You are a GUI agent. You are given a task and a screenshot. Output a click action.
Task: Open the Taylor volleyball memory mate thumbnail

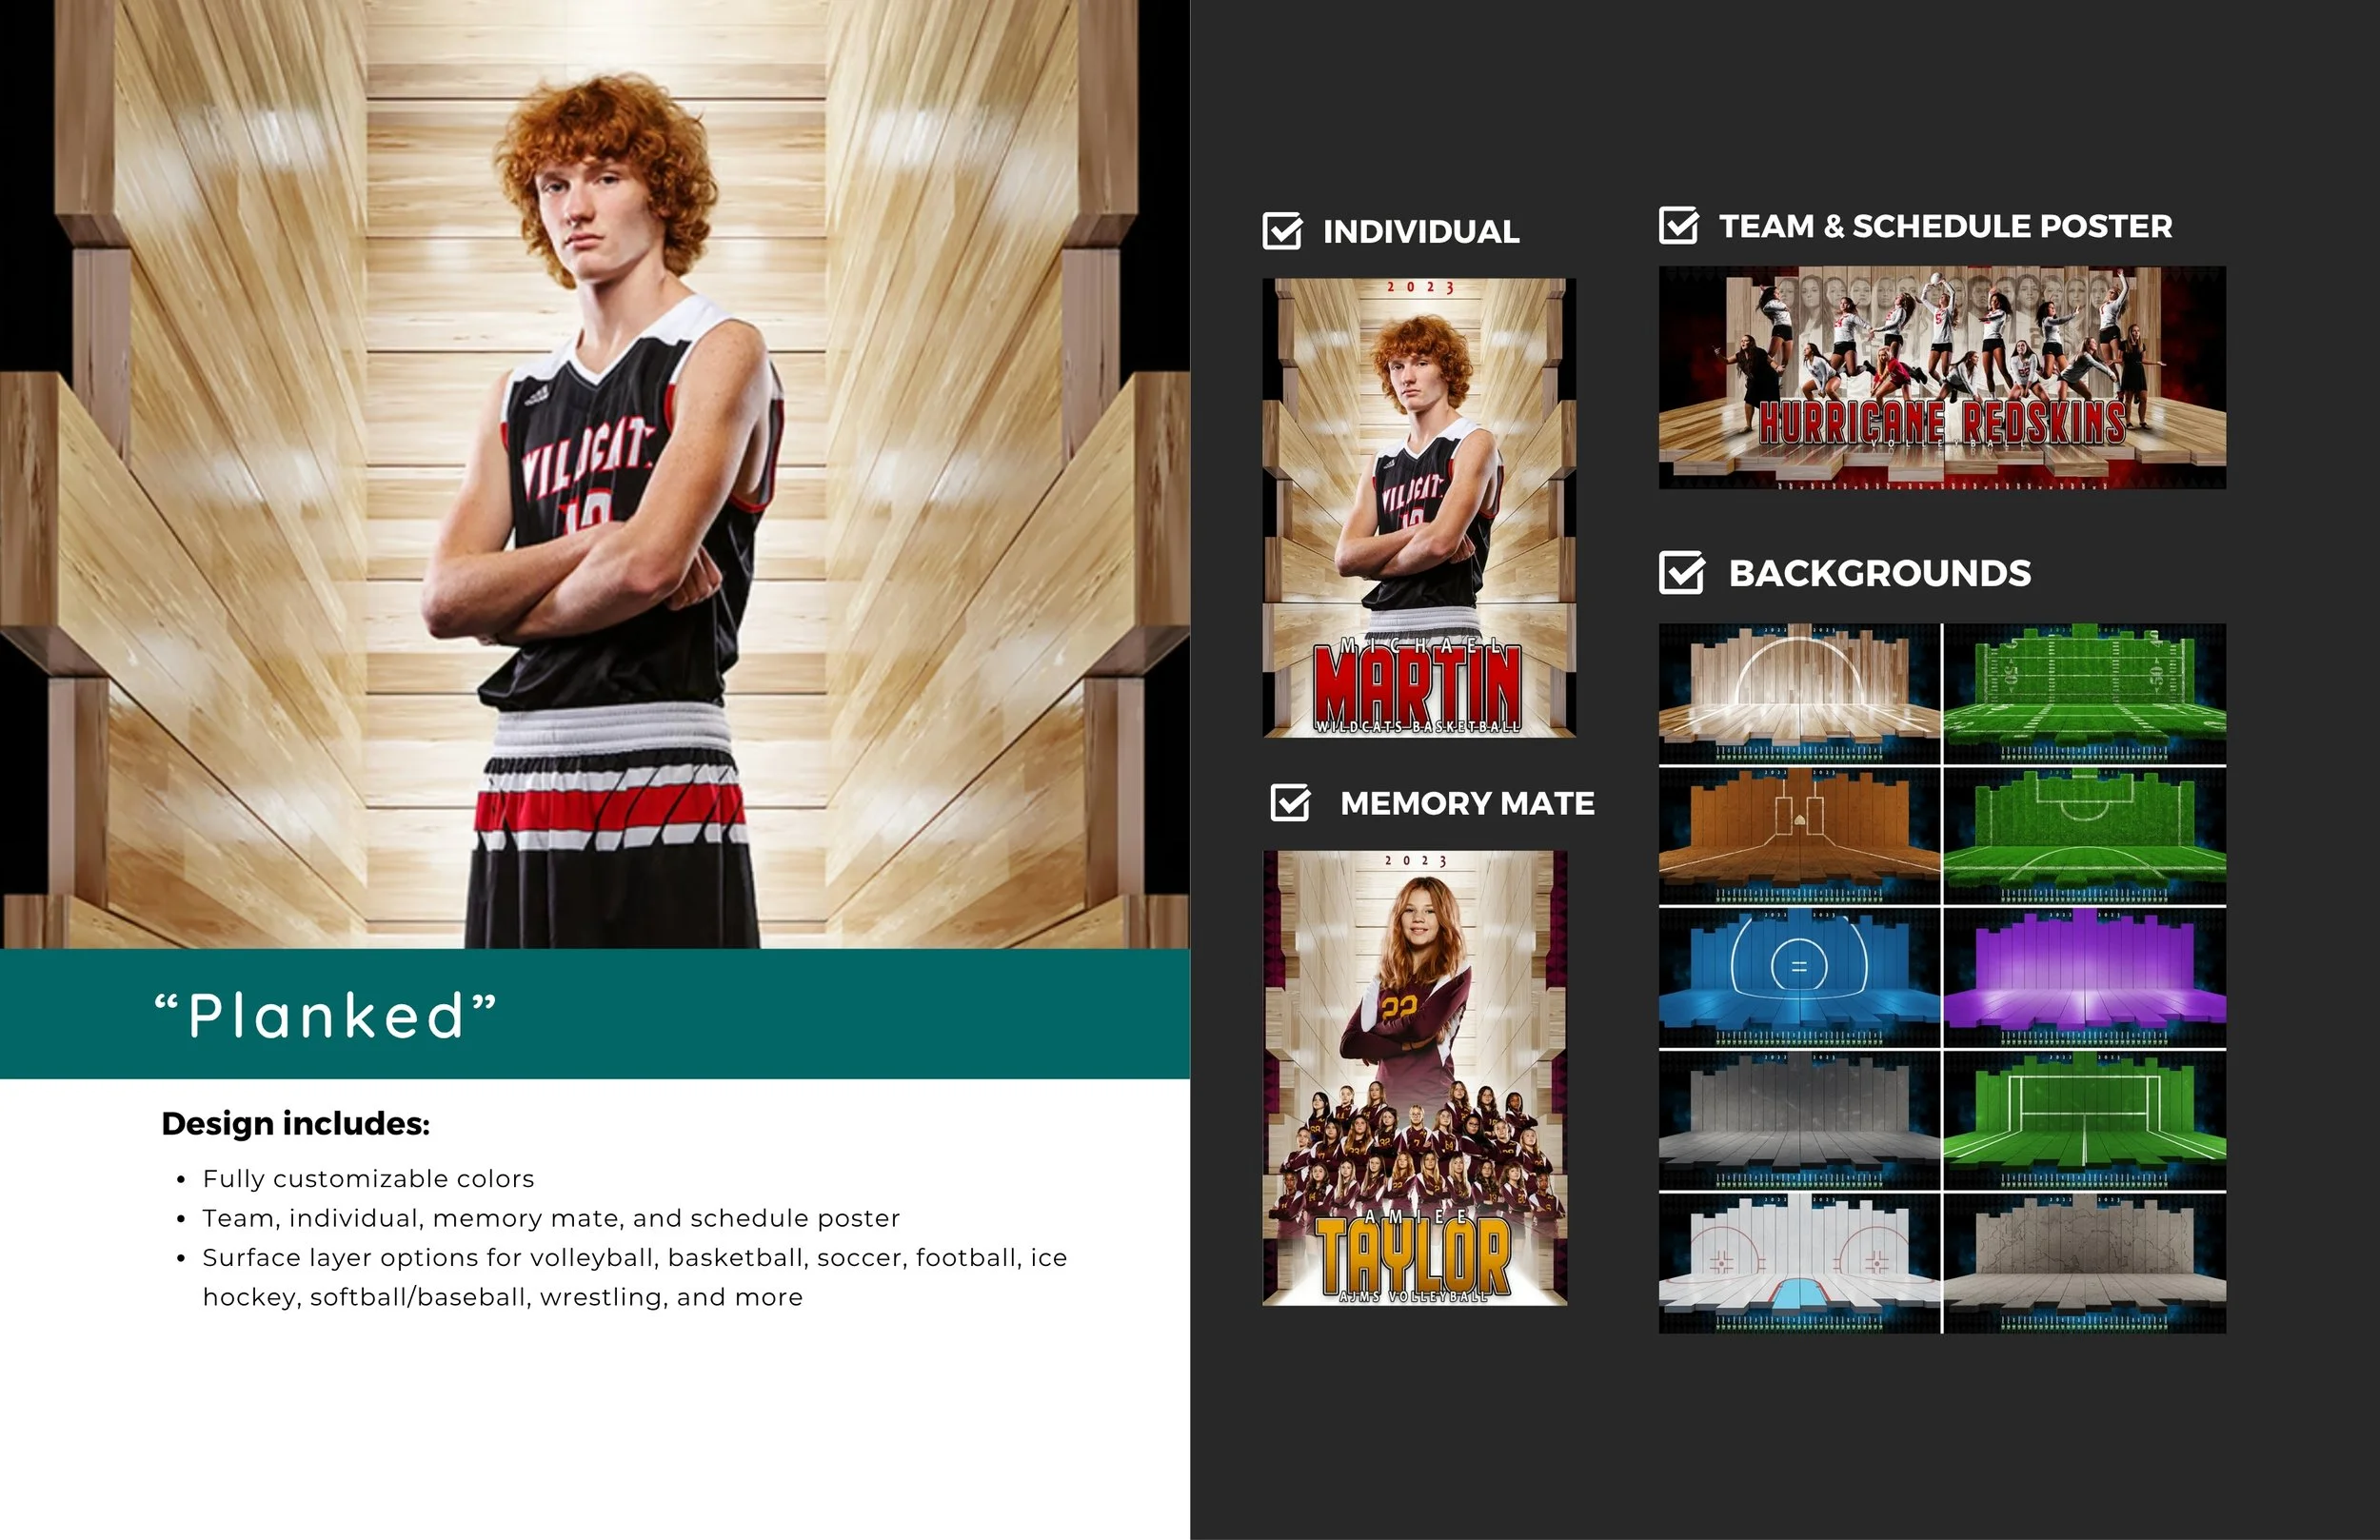pos(1414,1078)
